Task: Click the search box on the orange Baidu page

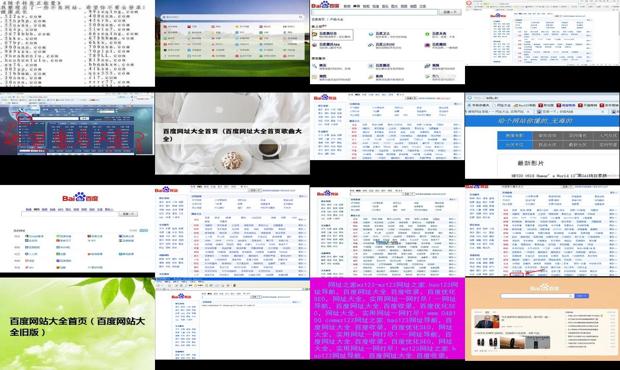Action: click(537, 296)
